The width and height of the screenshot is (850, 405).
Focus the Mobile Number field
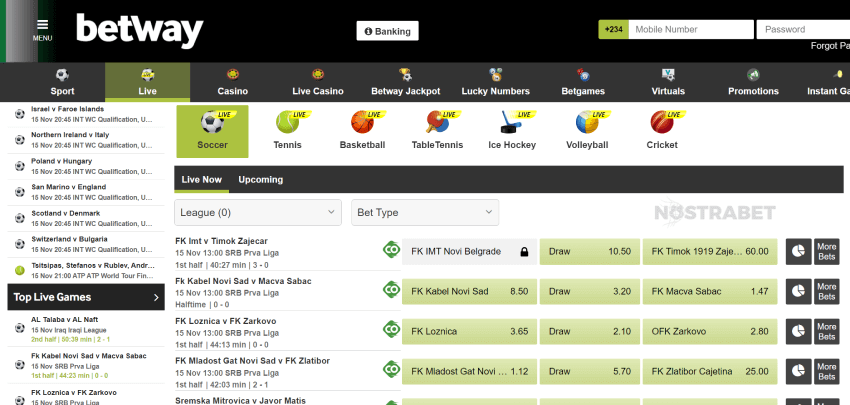[691, 29]
